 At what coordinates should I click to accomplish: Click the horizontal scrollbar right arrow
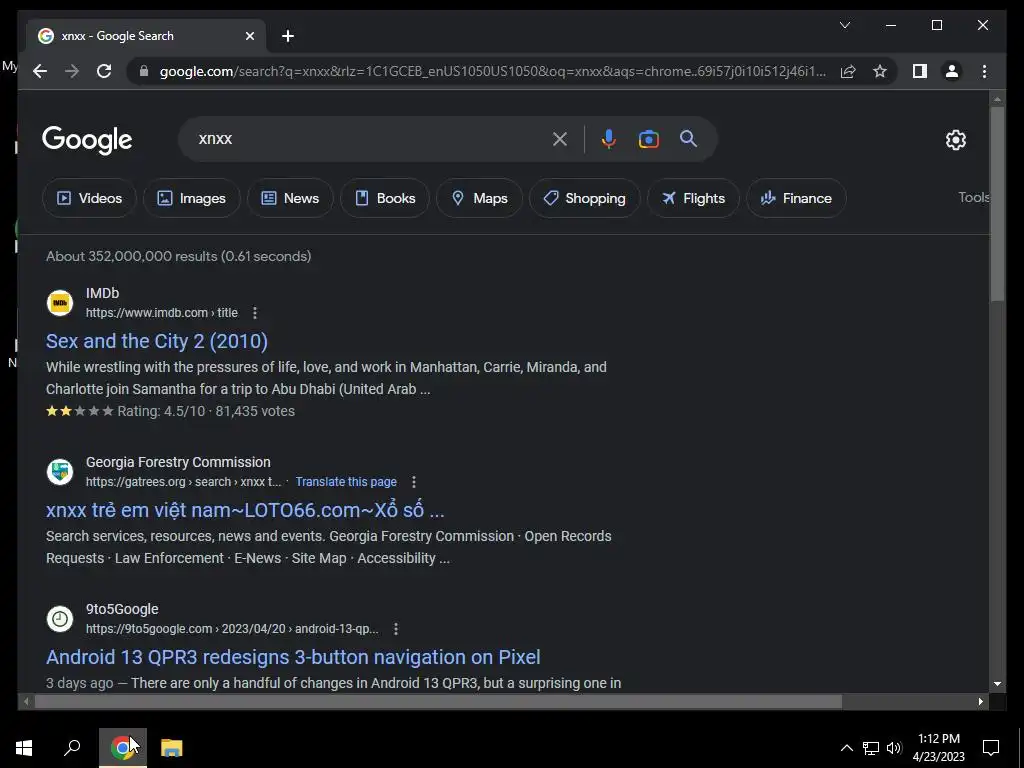pyautogui.click(x=981, y=701)
